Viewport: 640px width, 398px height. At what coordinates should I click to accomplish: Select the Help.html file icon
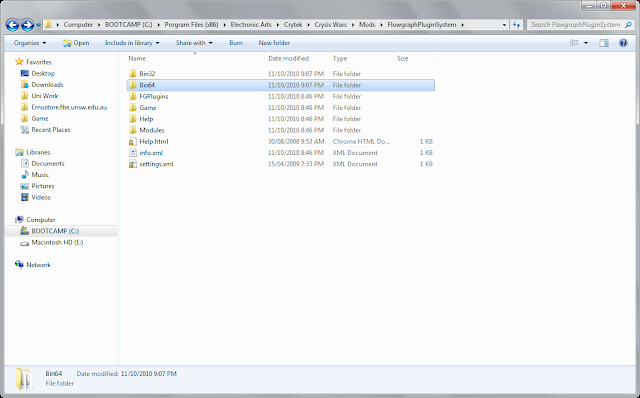pyautogui.click(x=132, y=142)
